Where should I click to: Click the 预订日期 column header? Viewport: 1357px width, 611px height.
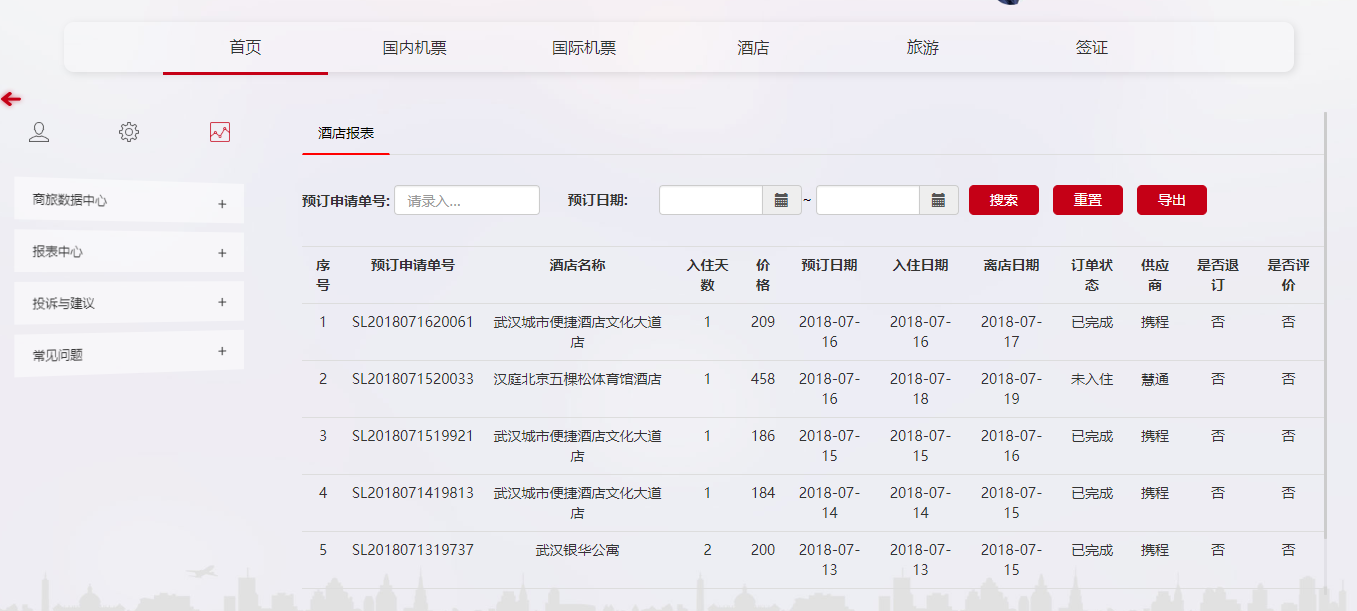(829, 265)
